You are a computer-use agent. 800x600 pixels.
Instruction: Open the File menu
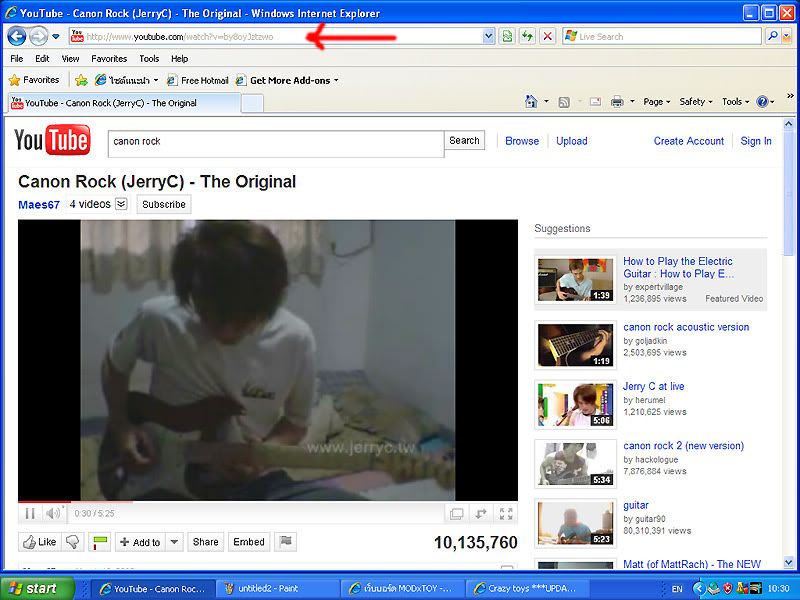point(17,59)
